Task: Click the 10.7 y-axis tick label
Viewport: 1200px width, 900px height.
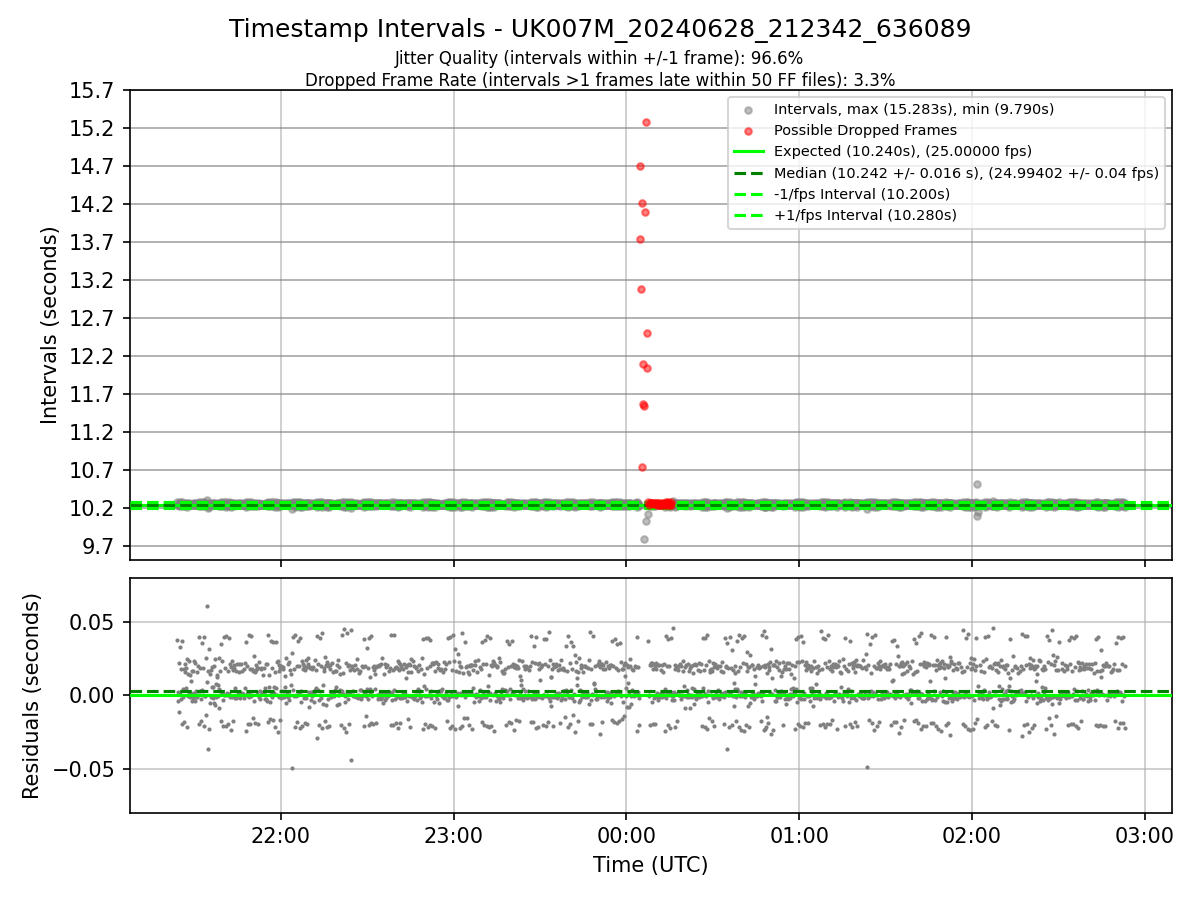Action: coord(91,471)
